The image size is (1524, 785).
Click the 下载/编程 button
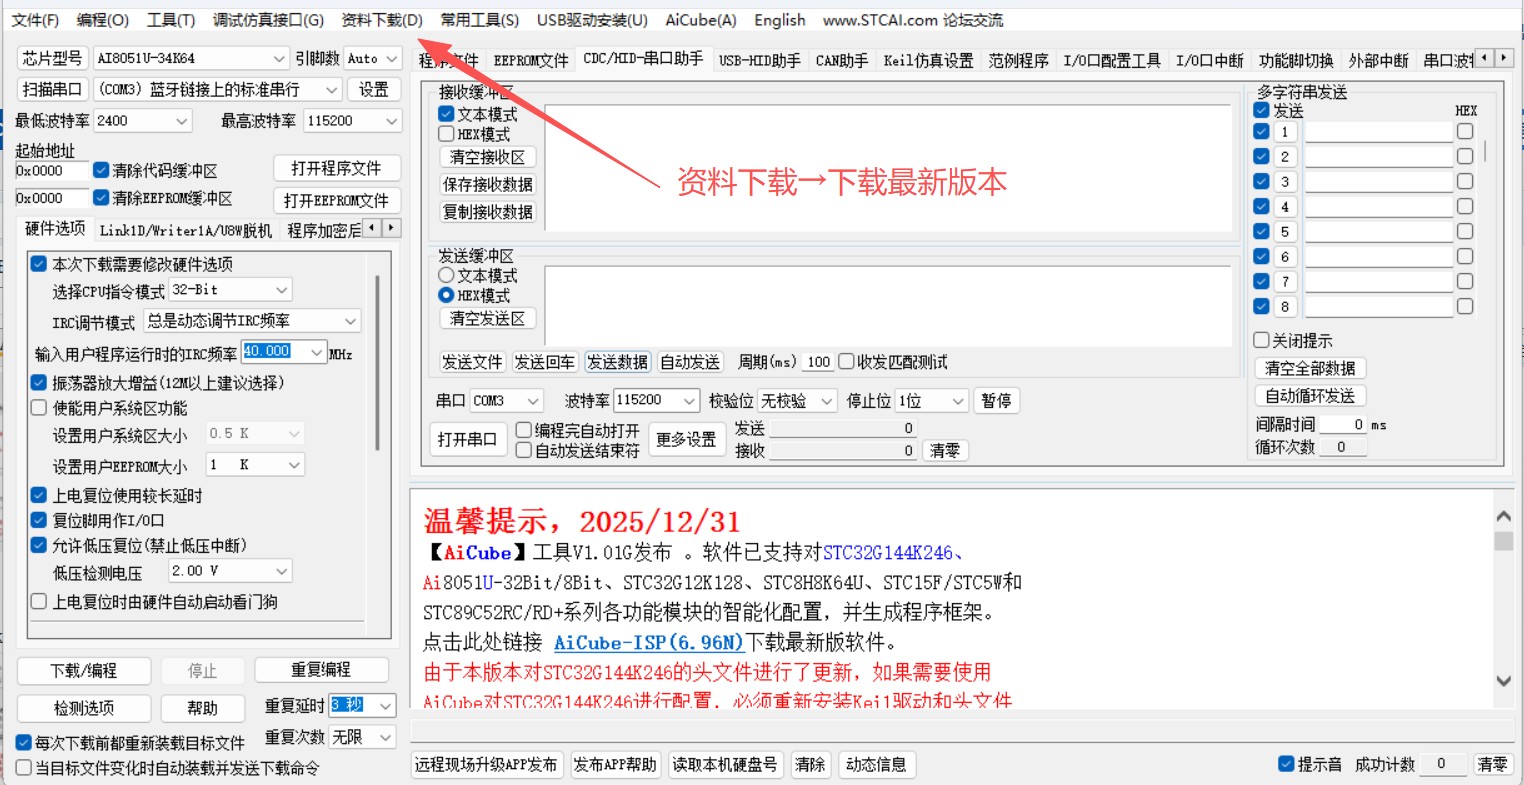(84, 670)
